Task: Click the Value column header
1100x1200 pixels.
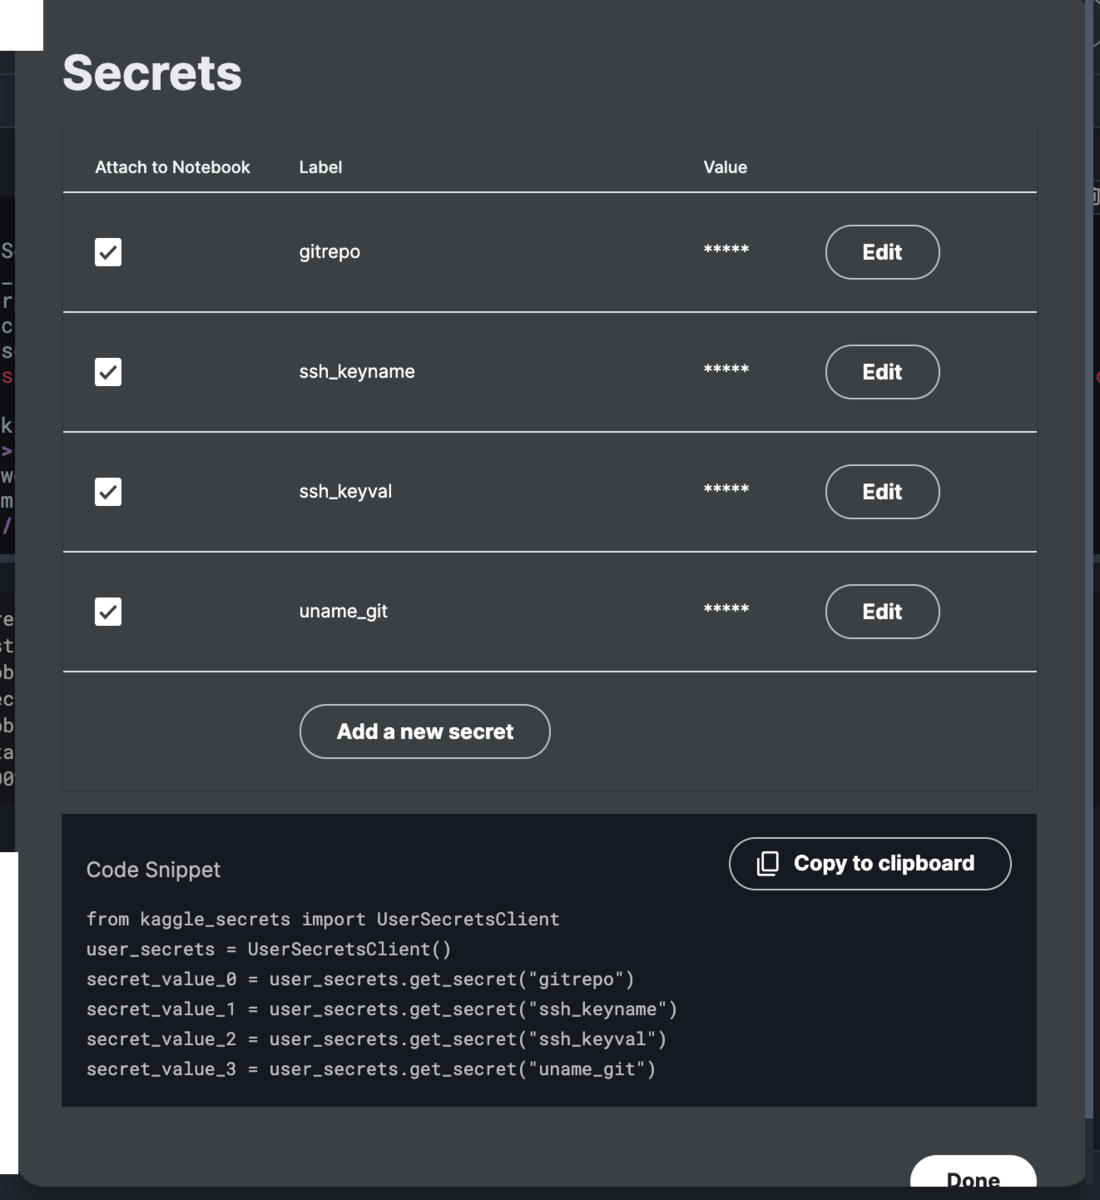Action: click(x=725, y=167)
